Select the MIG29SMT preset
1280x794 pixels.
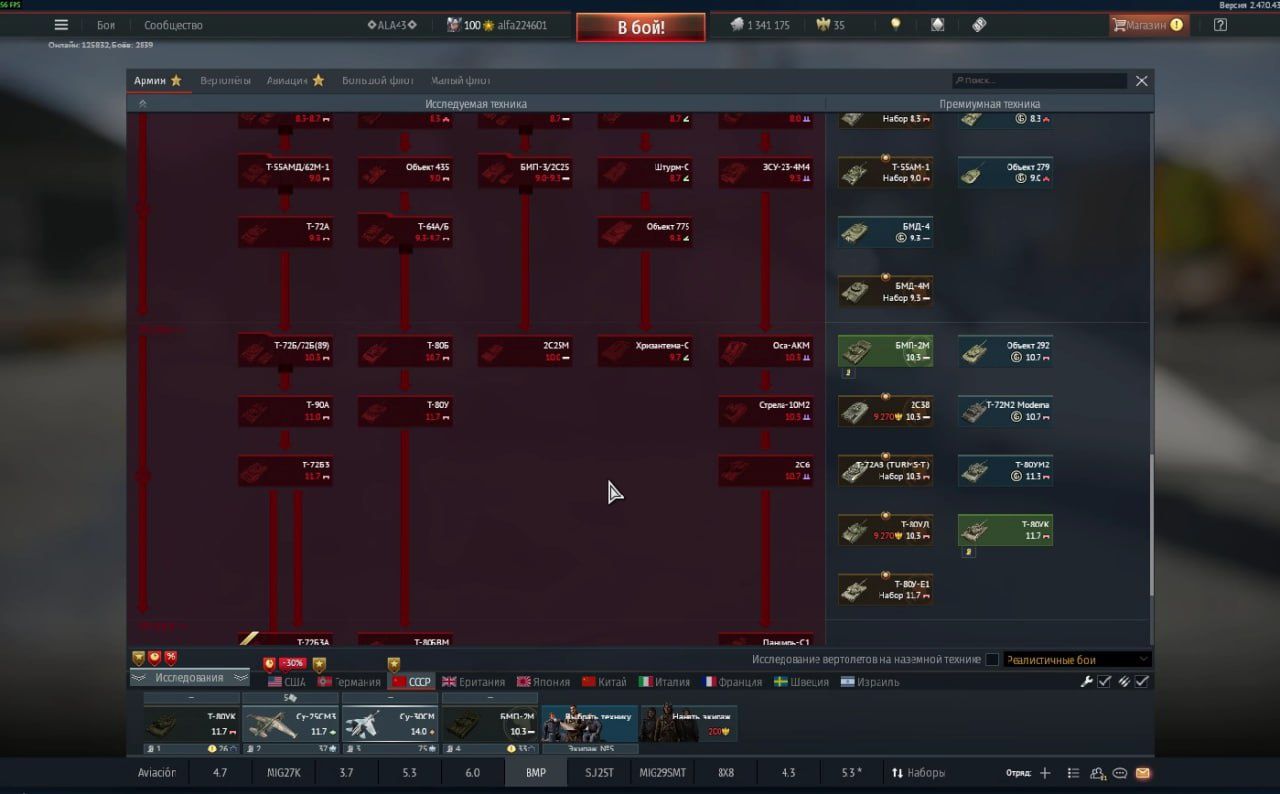(x=663, y=773)
